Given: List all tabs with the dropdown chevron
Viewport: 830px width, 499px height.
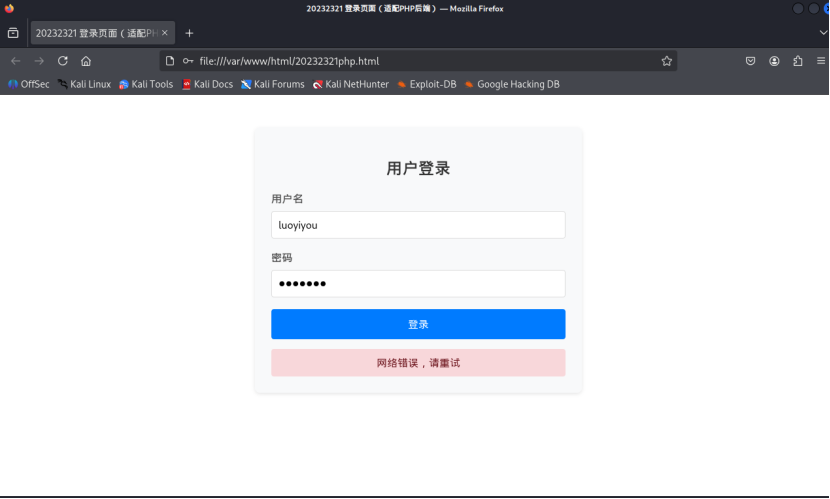Looking at the screenshot, I should (823, 33).
